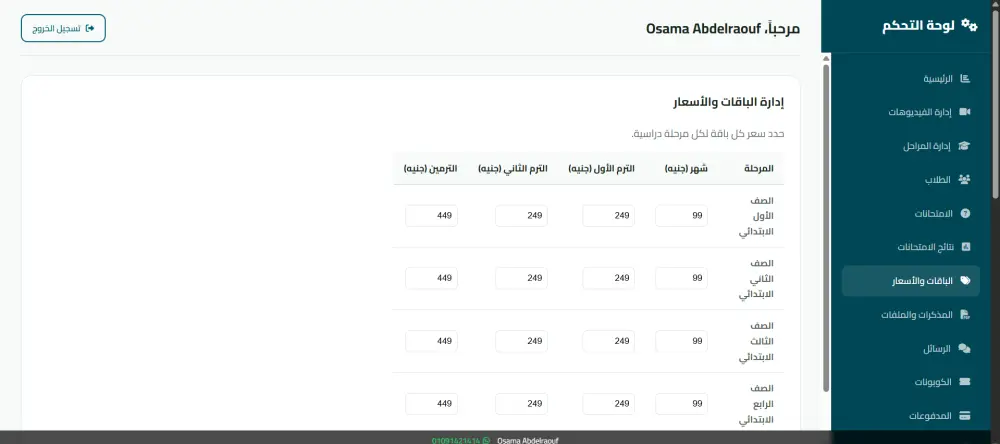
Task: Click the الترم الأول (جنيه) column header
Action: [x=601, y=169]
